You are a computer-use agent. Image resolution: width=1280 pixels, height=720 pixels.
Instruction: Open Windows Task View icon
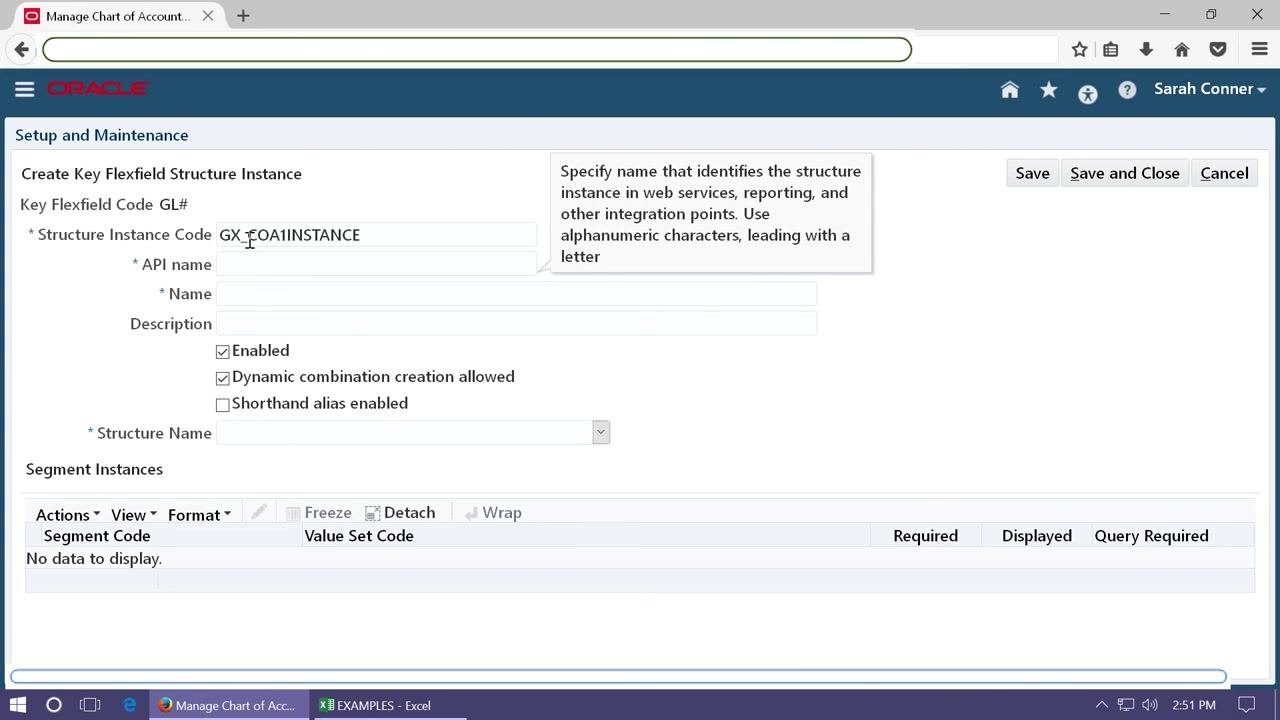click(90, 705)
